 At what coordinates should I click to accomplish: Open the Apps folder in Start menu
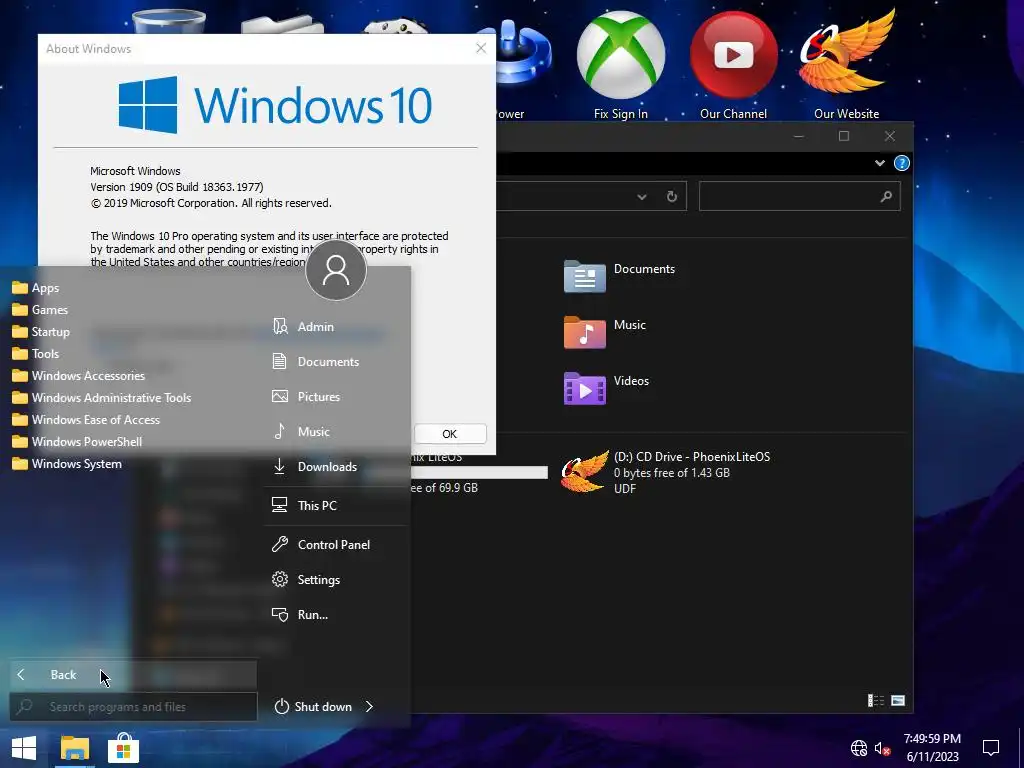click(36, 287)
